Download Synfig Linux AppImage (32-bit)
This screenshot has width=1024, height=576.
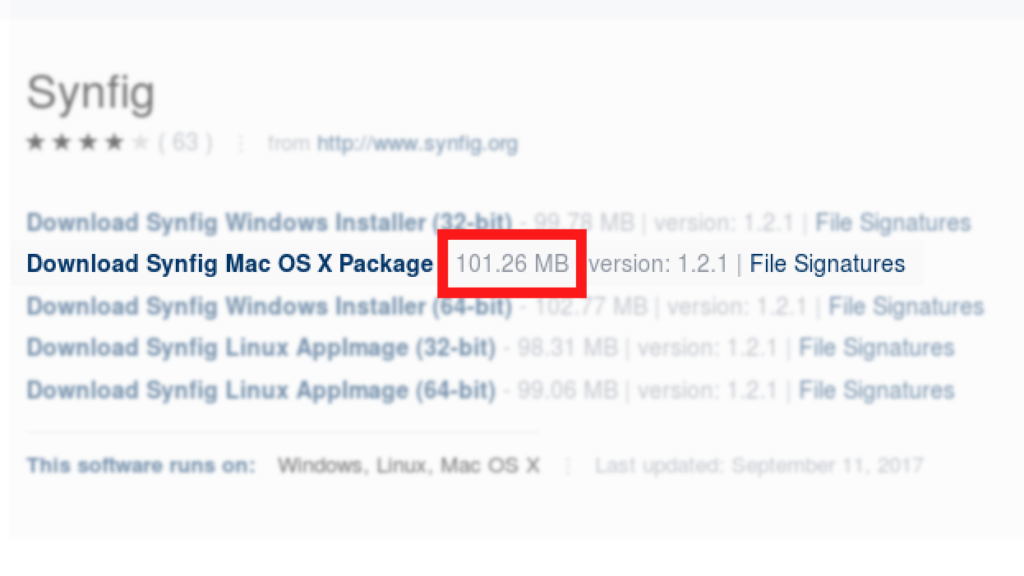pyautogui.click(x=261, y=348)
